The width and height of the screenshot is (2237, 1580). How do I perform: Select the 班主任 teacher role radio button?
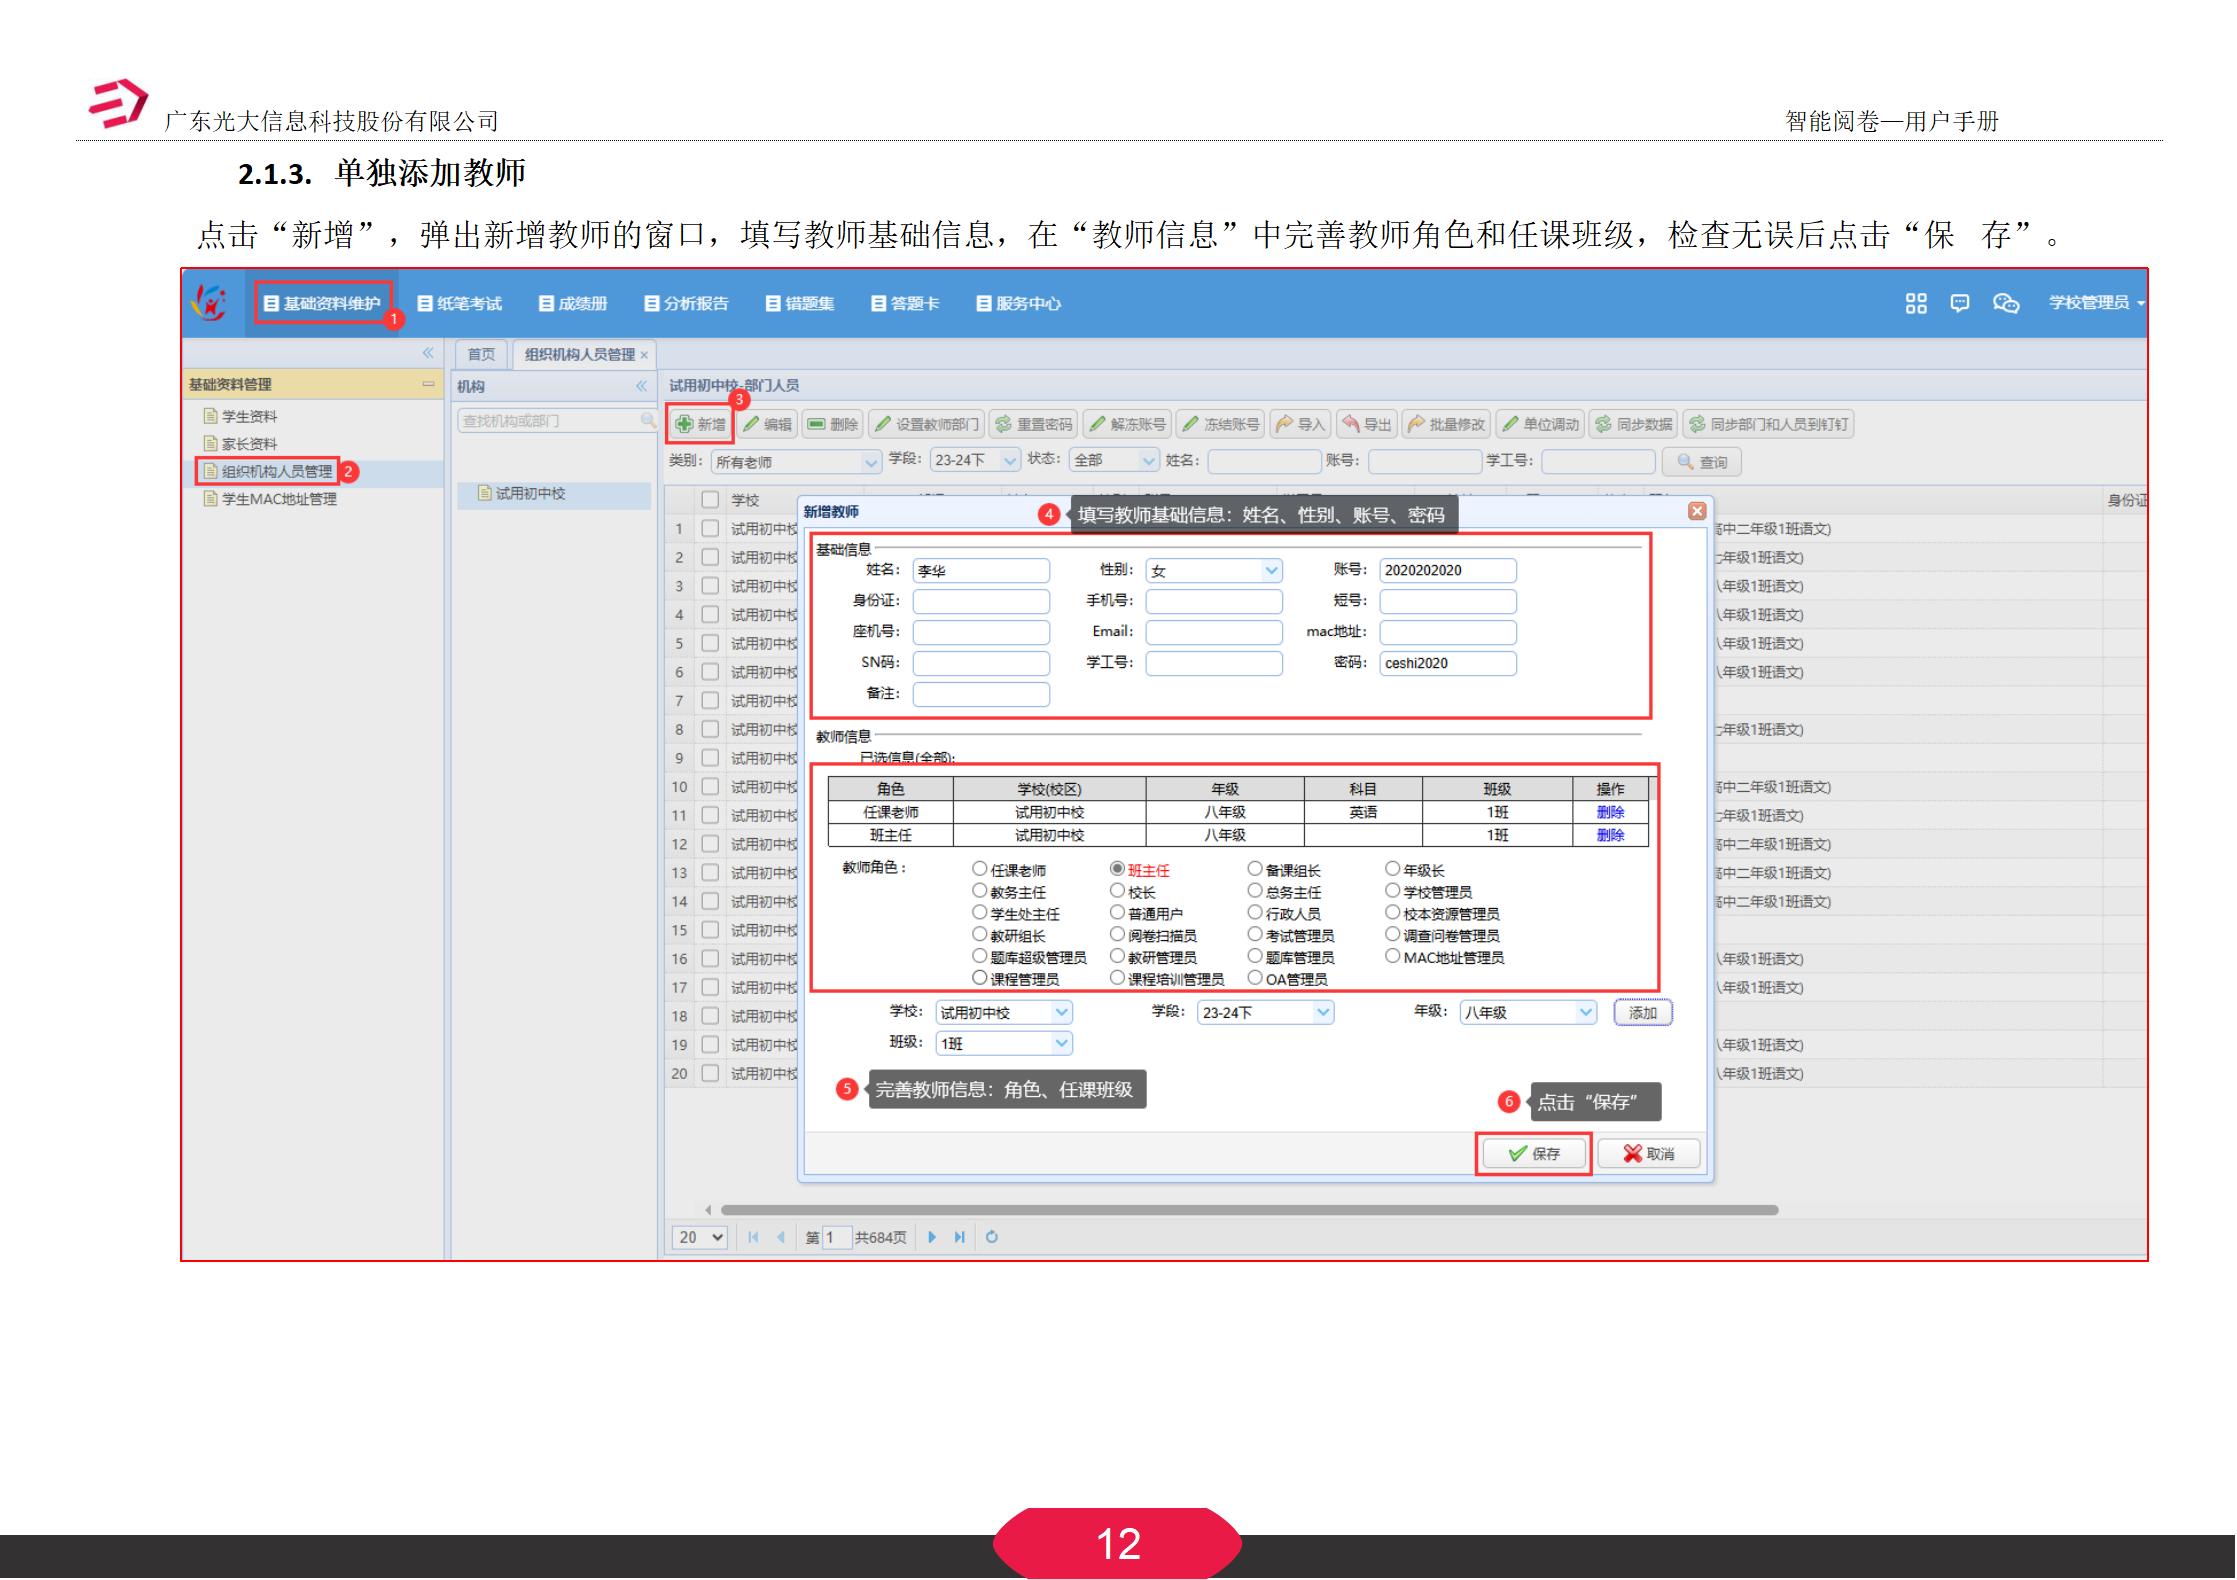[x=1117, y=869]
